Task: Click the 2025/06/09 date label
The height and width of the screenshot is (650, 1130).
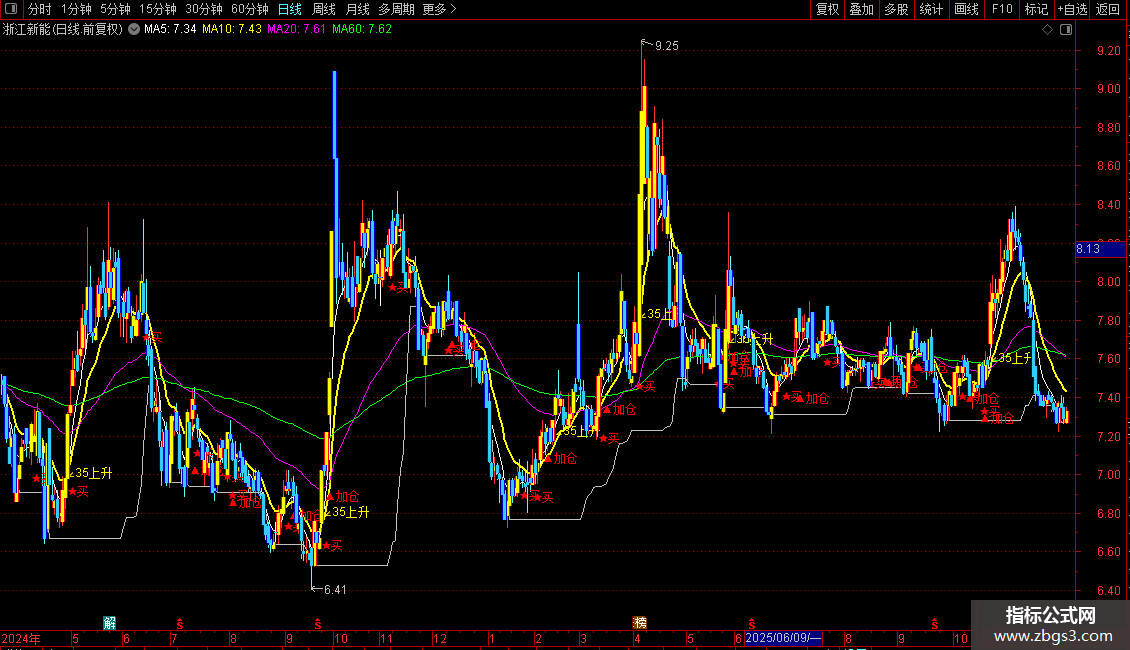Action: pos(783,638)
